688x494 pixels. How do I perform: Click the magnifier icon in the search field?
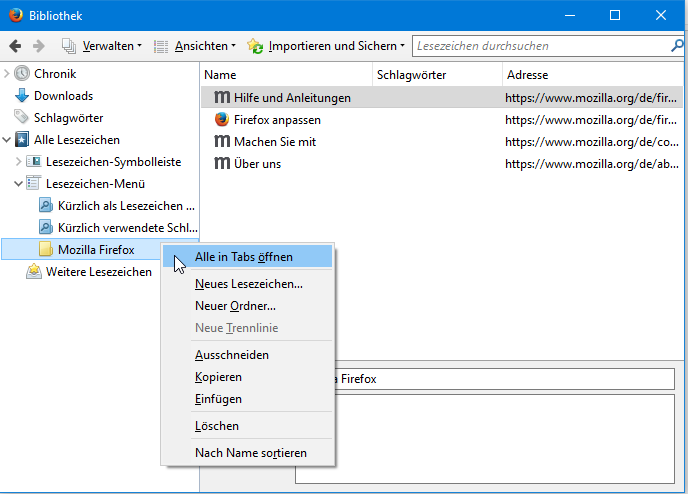(x=677, y=46)
